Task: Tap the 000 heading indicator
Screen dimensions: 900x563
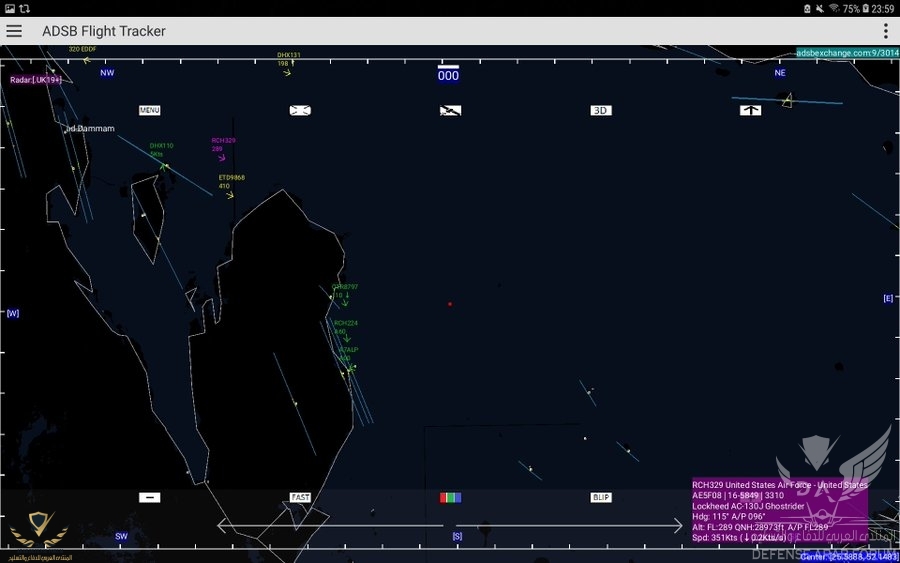Action: pyautogui.click(x=448, y=75)
